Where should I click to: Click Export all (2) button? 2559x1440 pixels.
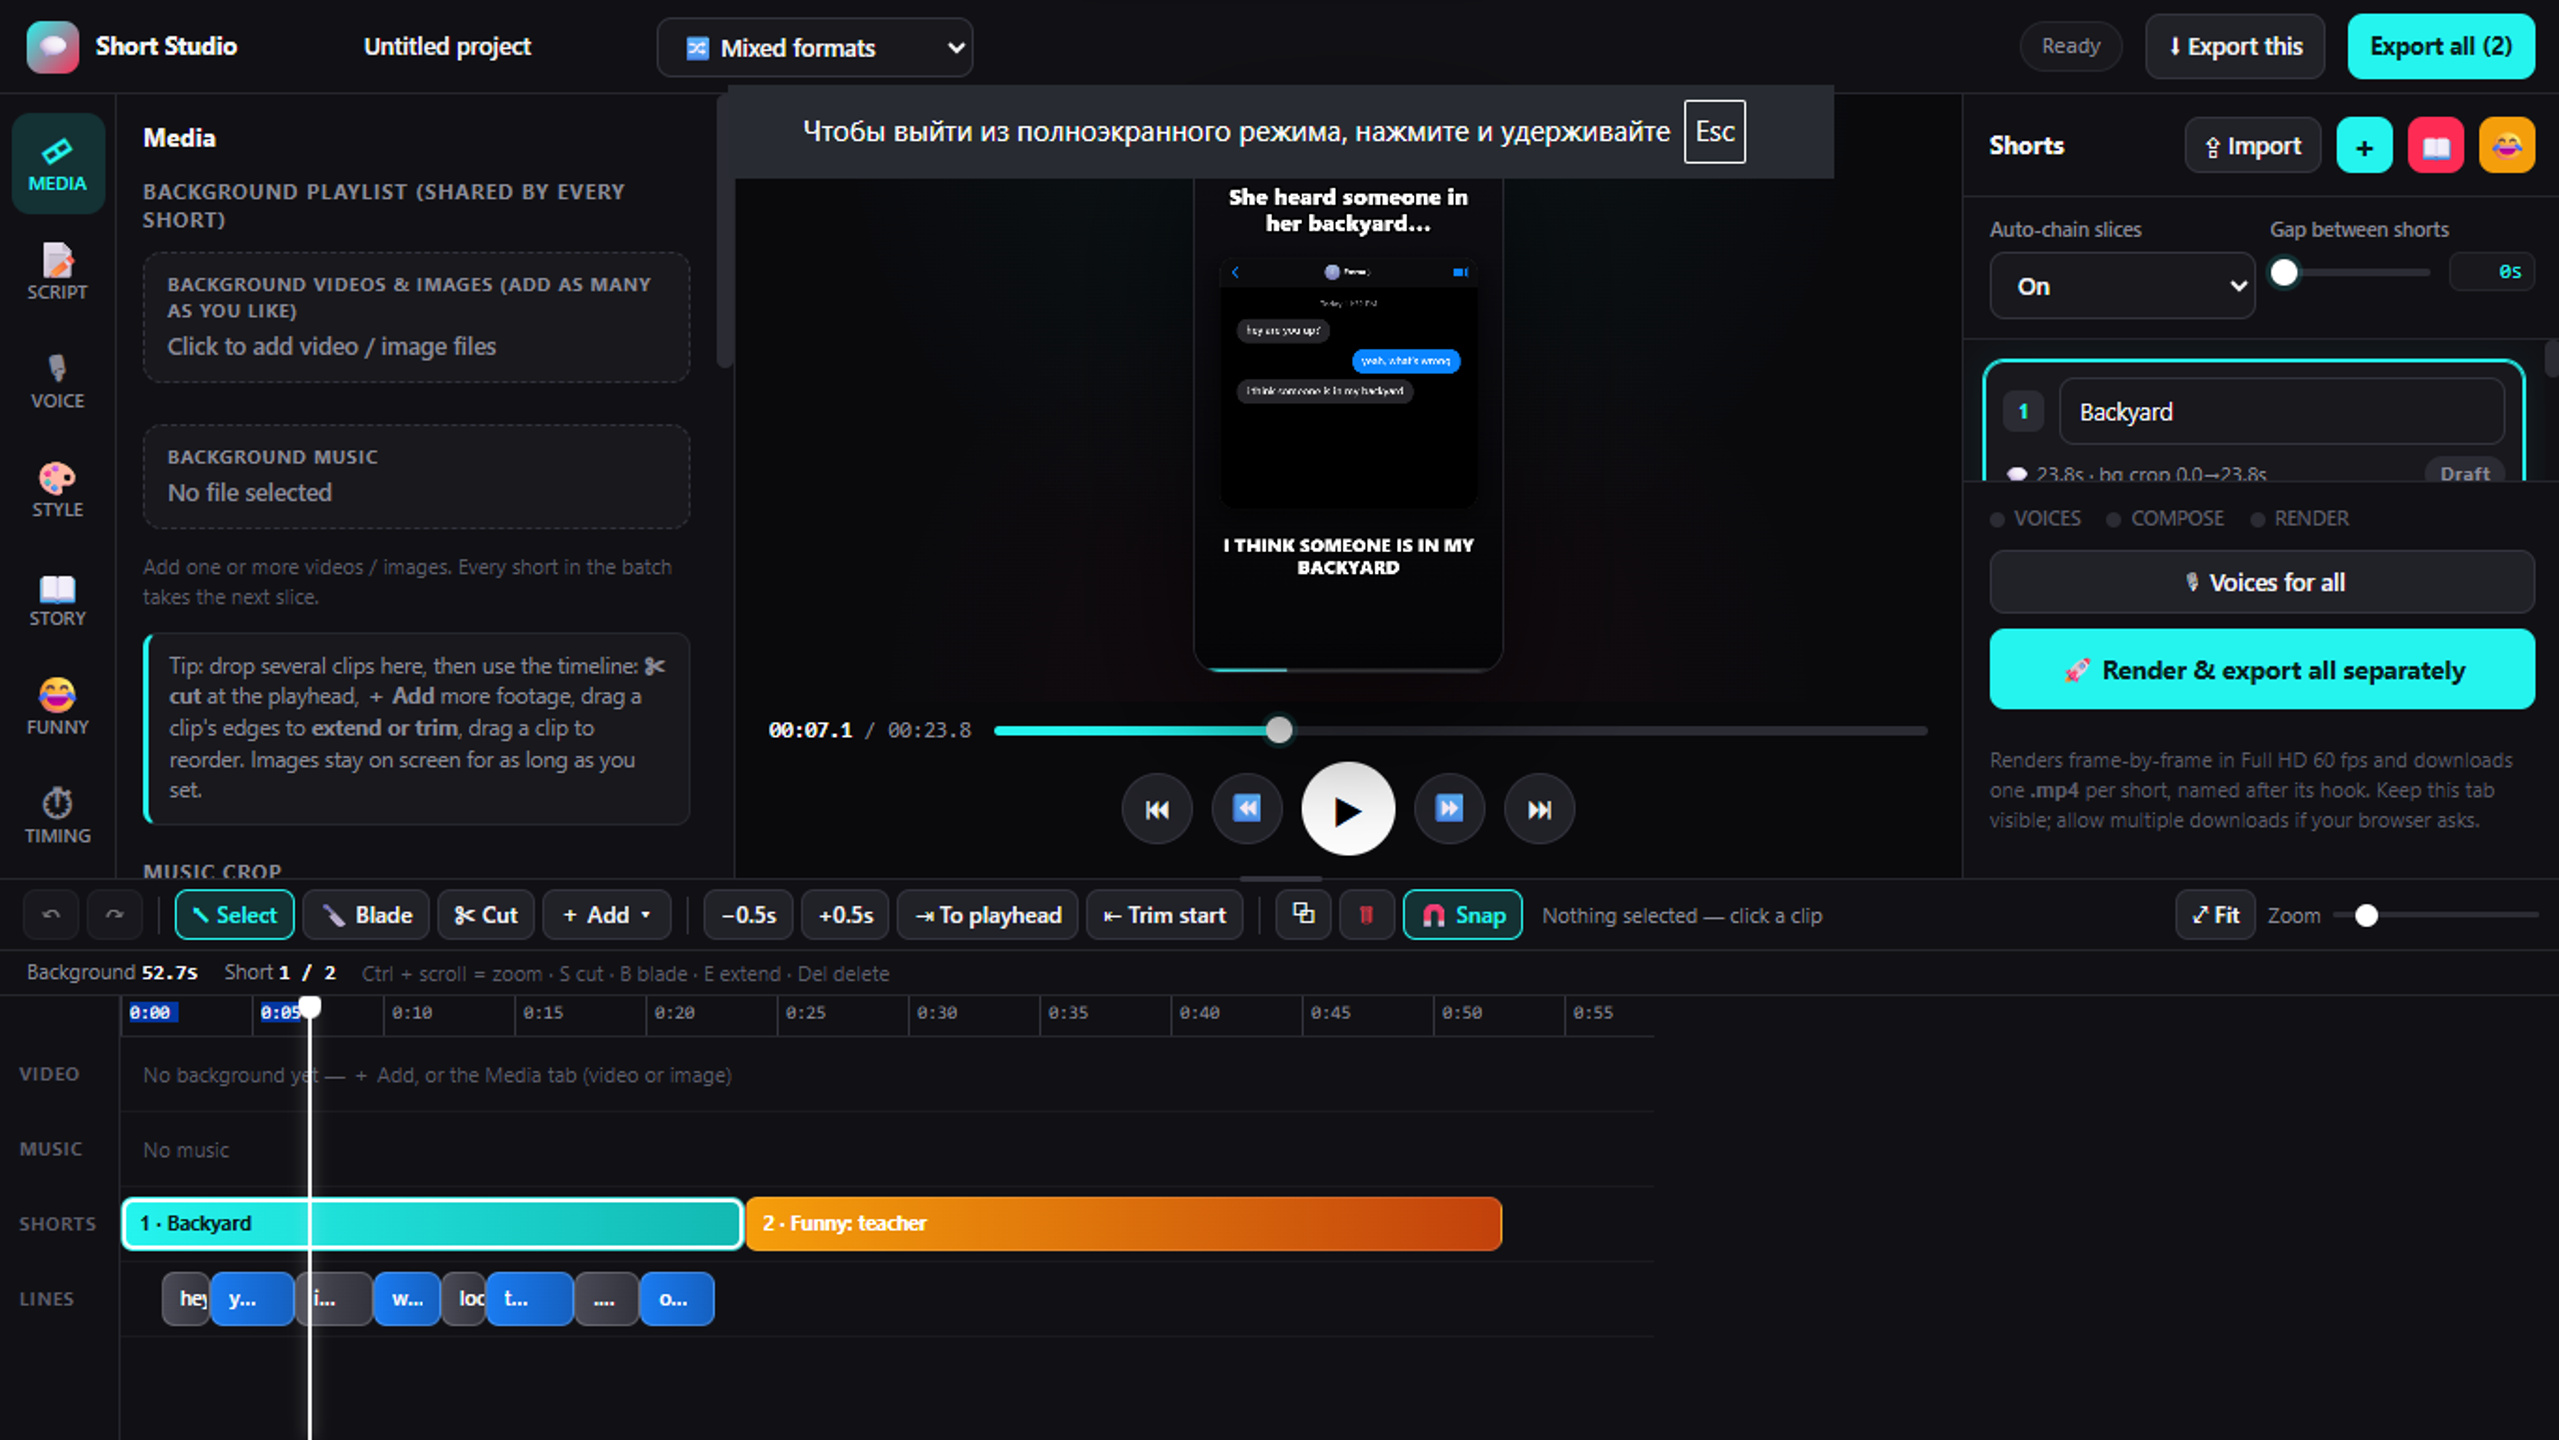point(2441,46)
